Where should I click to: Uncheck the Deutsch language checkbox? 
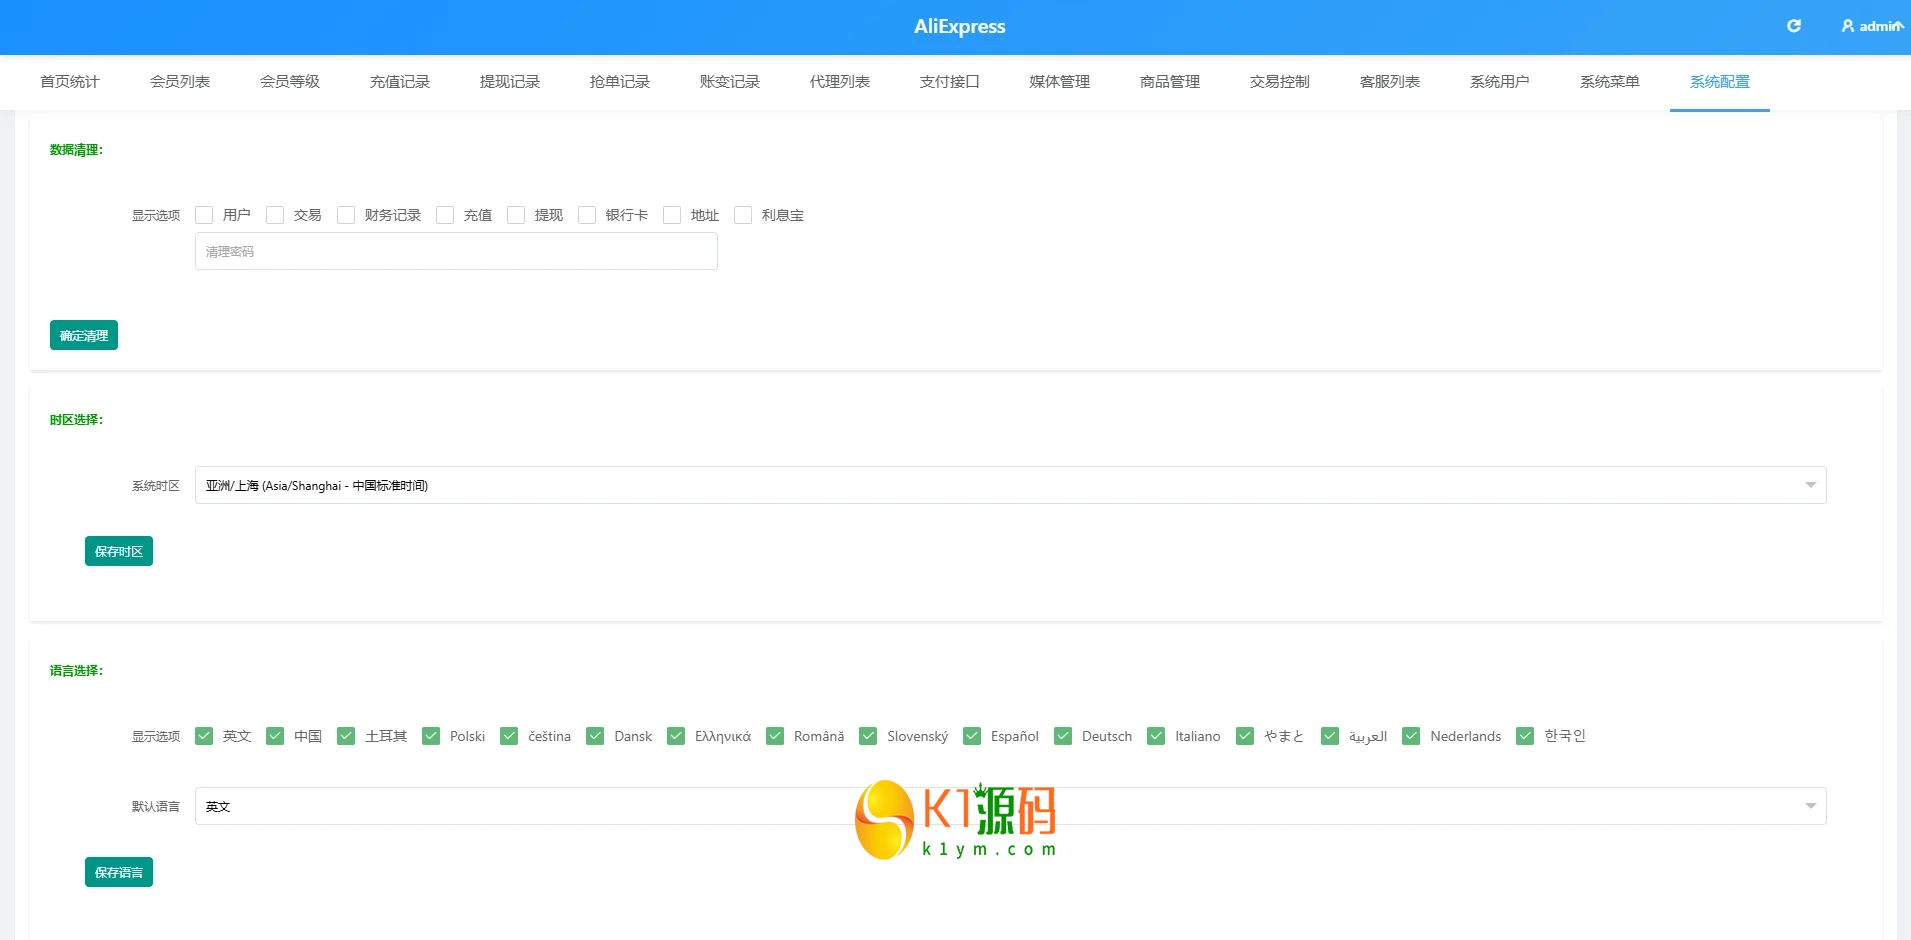pyautogui.click(x=1063, y=736)
